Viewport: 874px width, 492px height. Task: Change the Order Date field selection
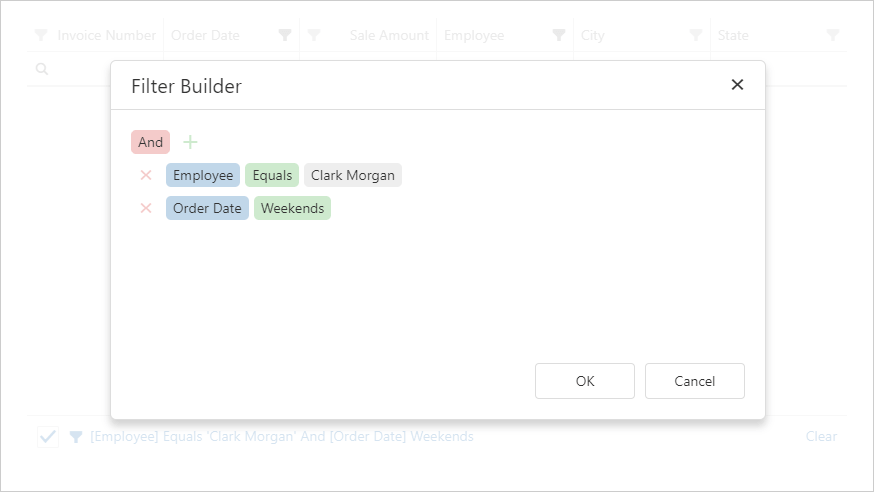pyautogui.click(x=207, y=208)
